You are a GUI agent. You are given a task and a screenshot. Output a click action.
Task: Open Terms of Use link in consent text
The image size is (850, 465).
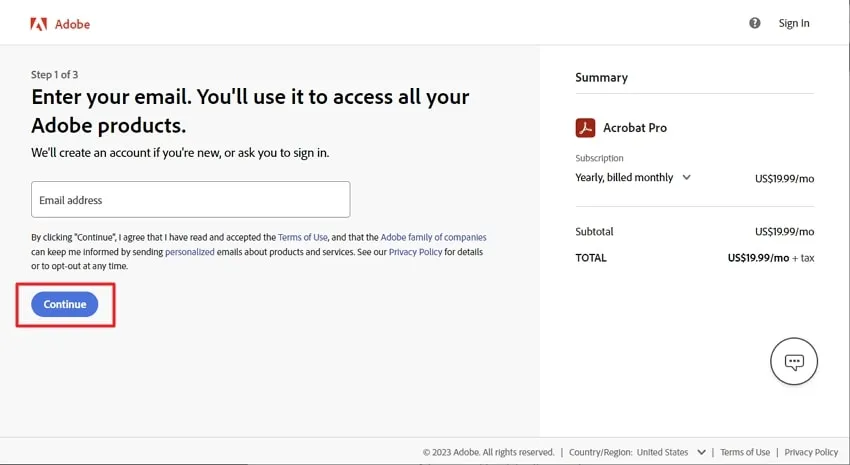(x=302, y=238)
